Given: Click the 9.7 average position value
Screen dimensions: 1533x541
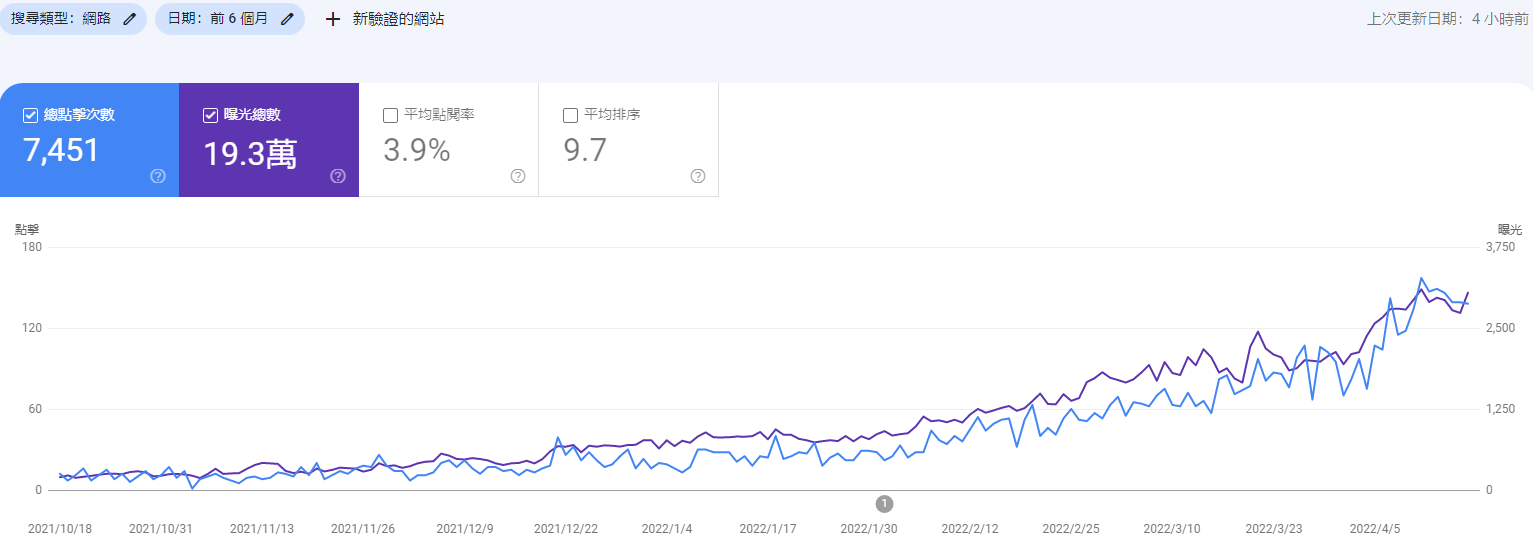Looking at the screenshot, I should click(x=585, y=151).
